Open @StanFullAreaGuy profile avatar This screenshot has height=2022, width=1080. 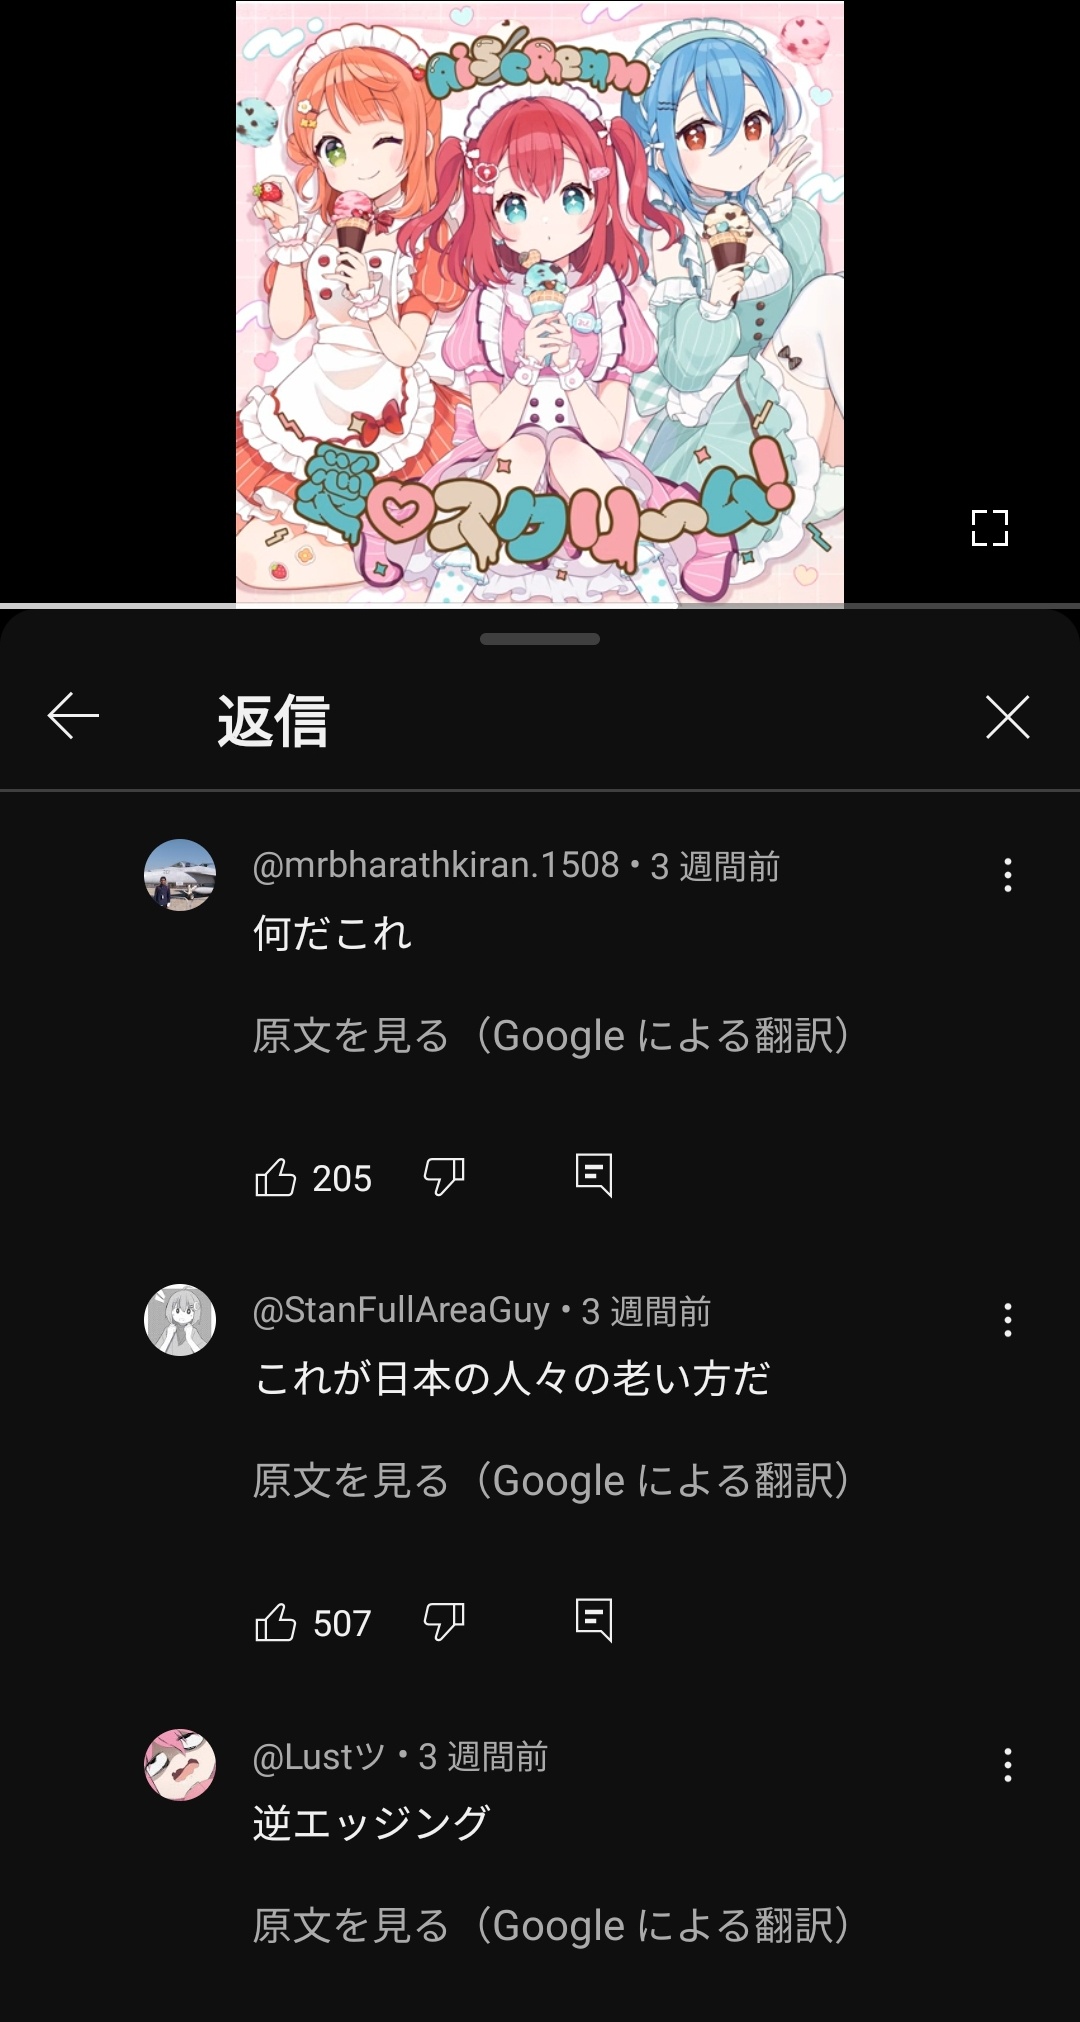pos(180,1320)
